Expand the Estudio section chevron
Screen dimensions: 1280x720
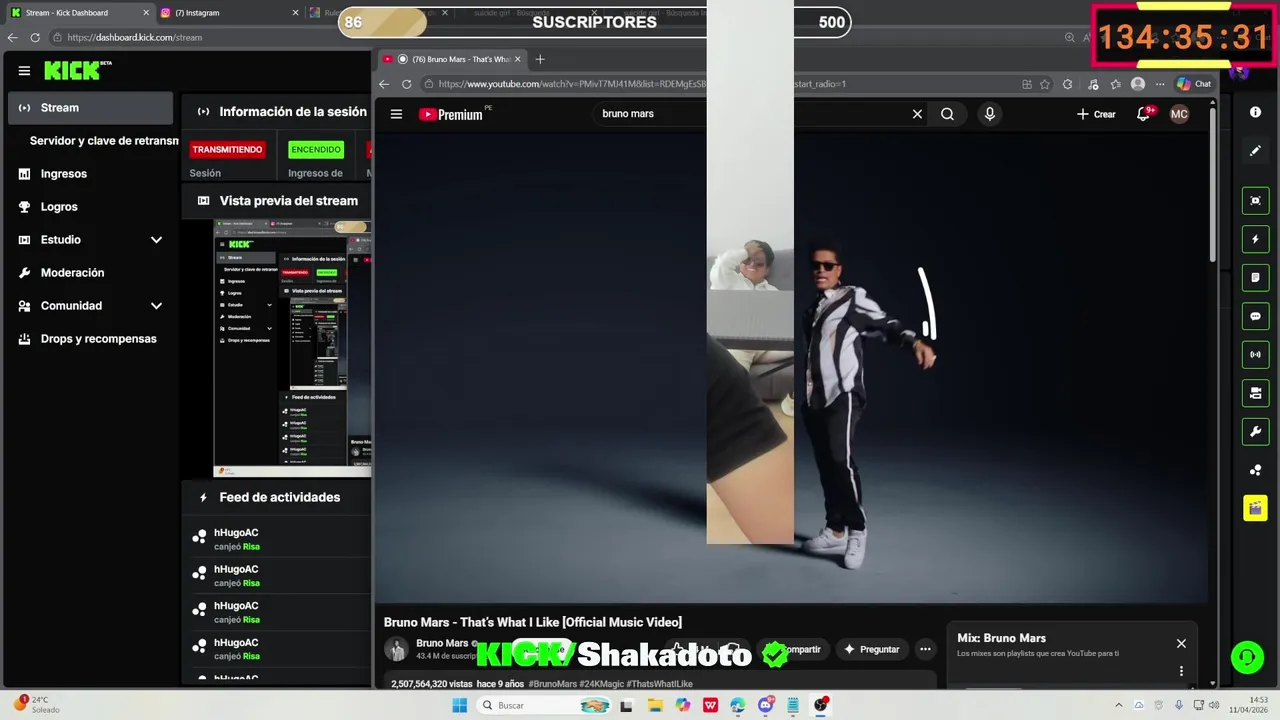tap(156, 240)
